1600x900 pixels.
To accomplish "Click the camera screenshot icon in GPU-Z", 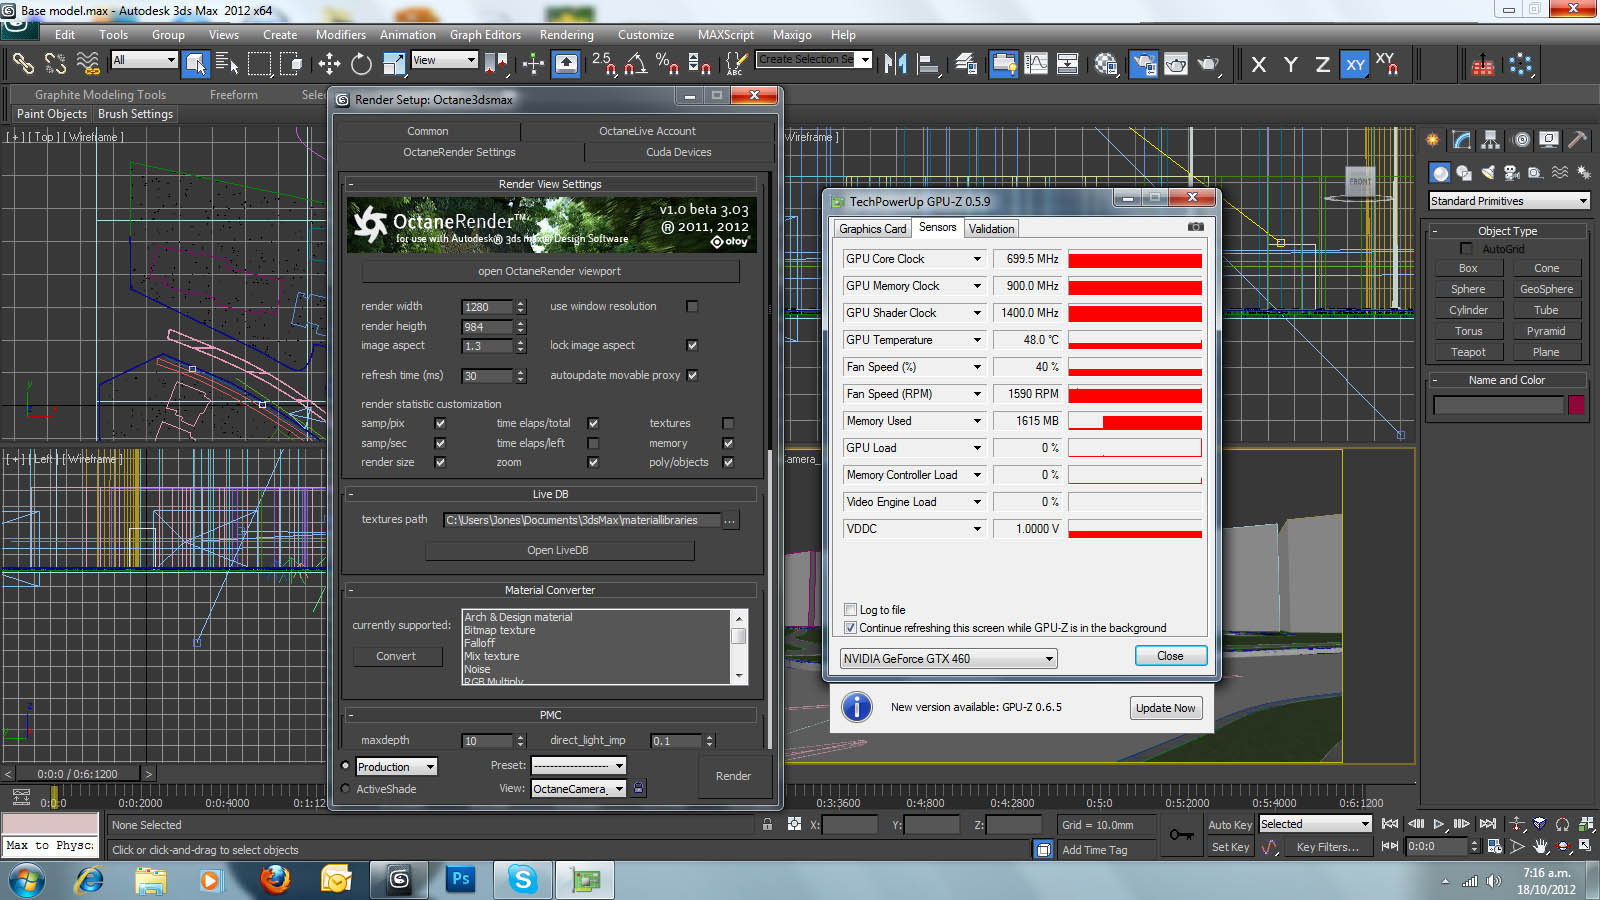I will pos(1195,227).
